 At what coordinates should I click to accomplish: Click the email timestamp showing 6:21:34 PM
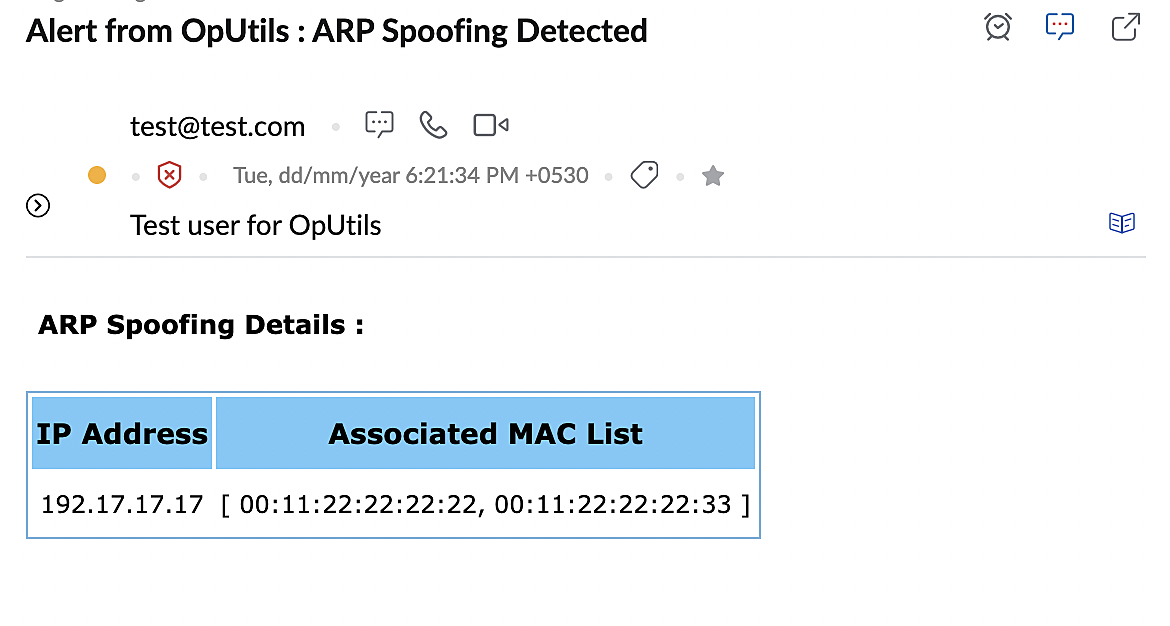(410, 176)
